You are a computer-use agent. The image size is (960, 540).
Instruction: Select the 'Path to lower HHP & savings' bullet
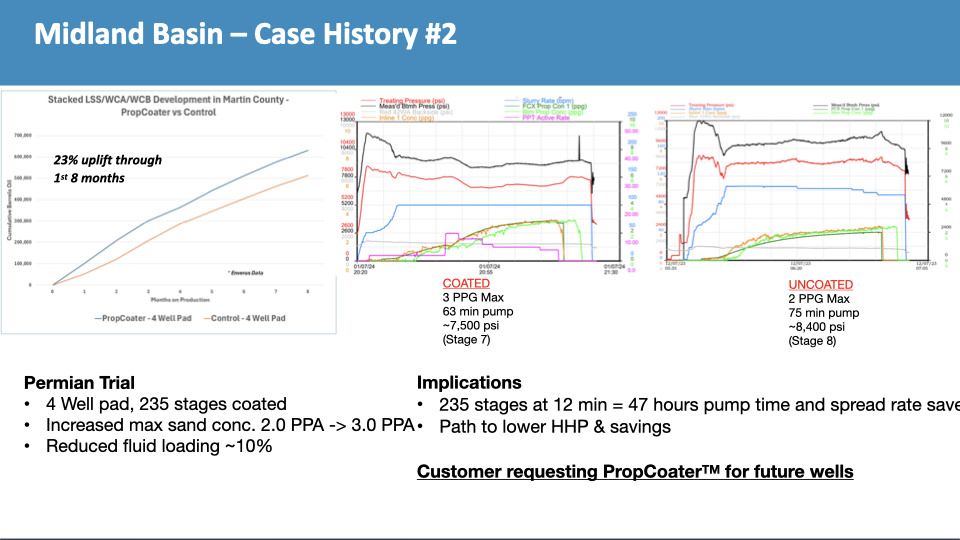point(555,427)
